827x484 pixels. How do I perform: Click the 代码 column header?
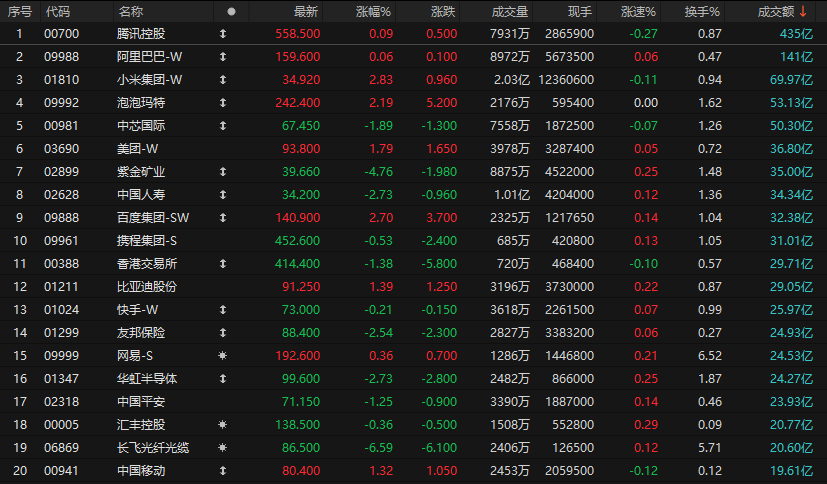point(58,12)
